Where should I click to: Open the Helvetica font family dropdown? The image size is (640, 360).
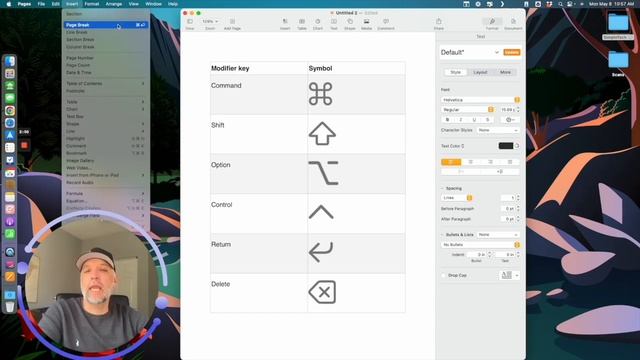480,100
